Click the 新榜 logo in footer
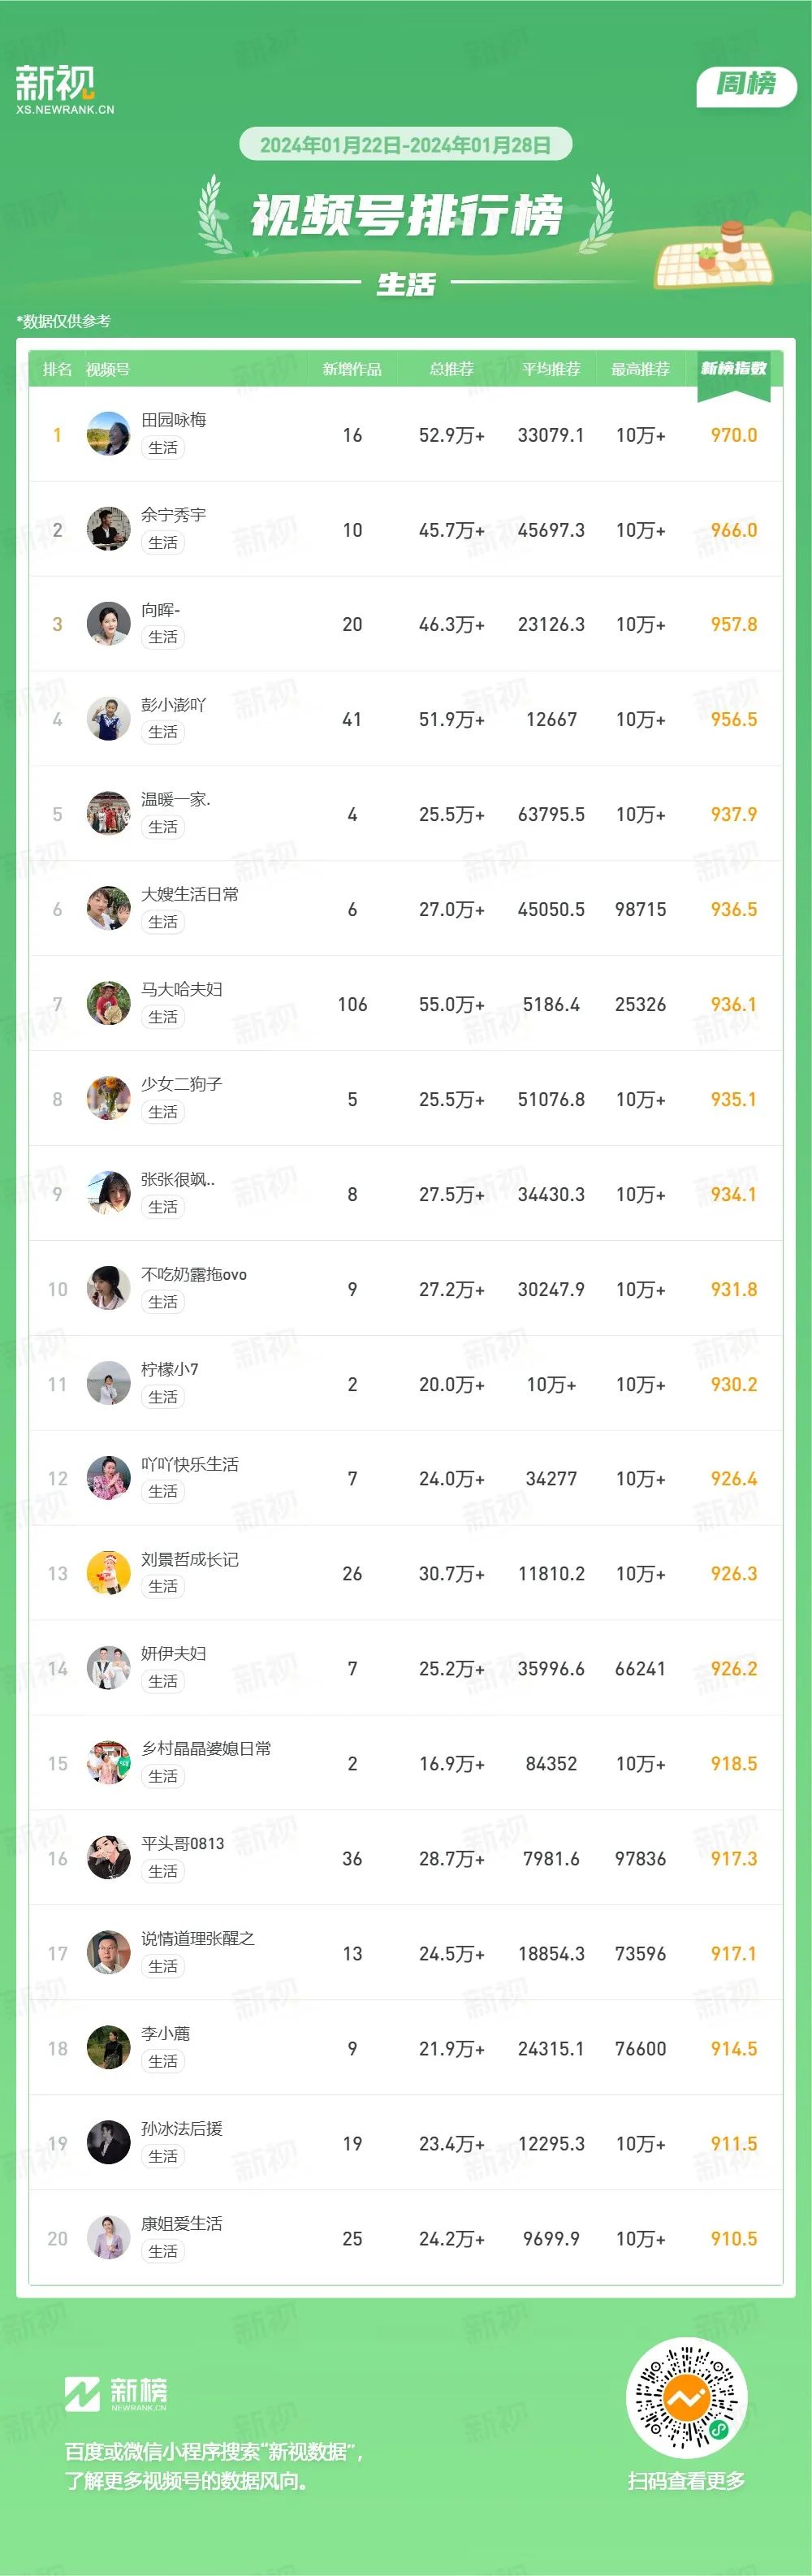812x2576 pixels. (116, 2394)
